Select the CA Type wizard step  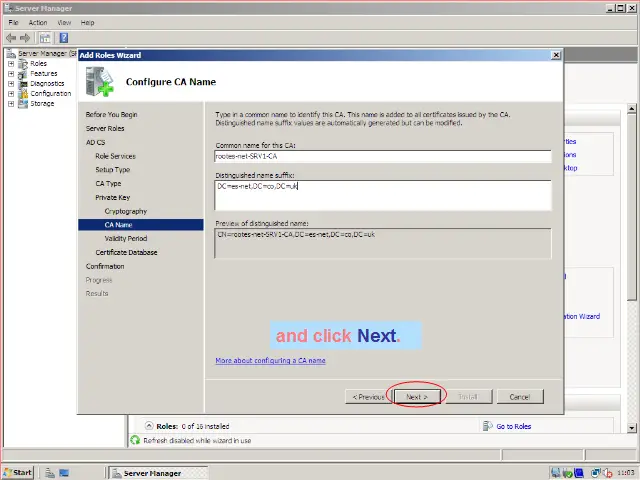[108, 184]
